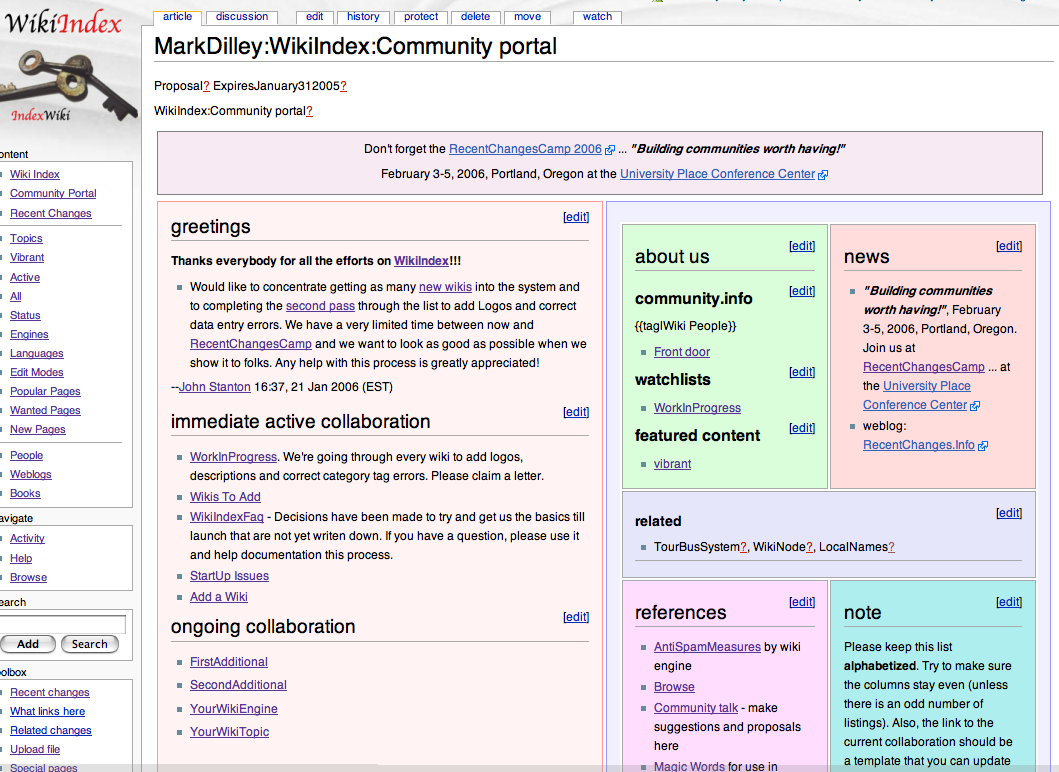
Task: Select the protect tab
Action: (x=421, y=16)
